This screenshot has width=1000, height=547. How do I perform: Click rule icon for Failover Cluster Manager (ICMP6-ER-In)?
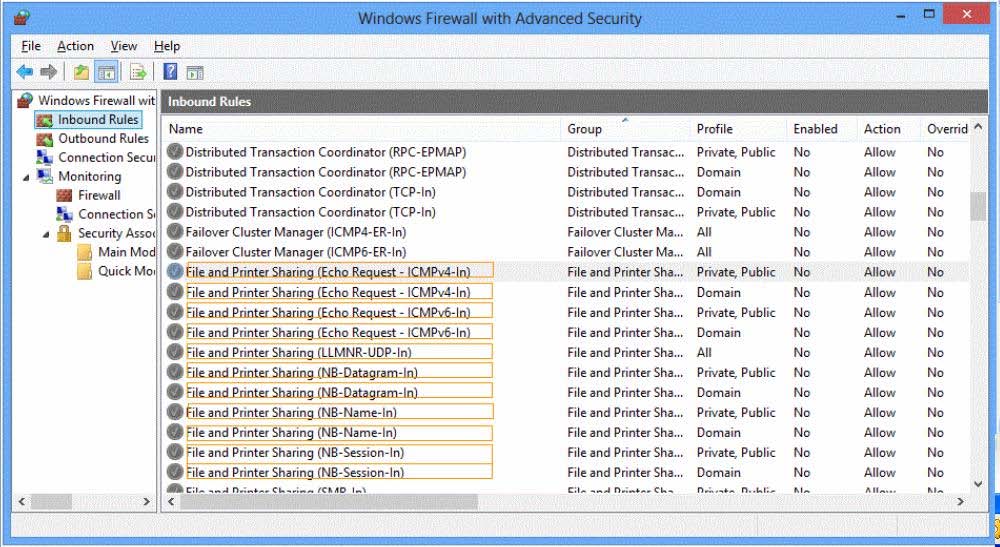pos(175,251)
